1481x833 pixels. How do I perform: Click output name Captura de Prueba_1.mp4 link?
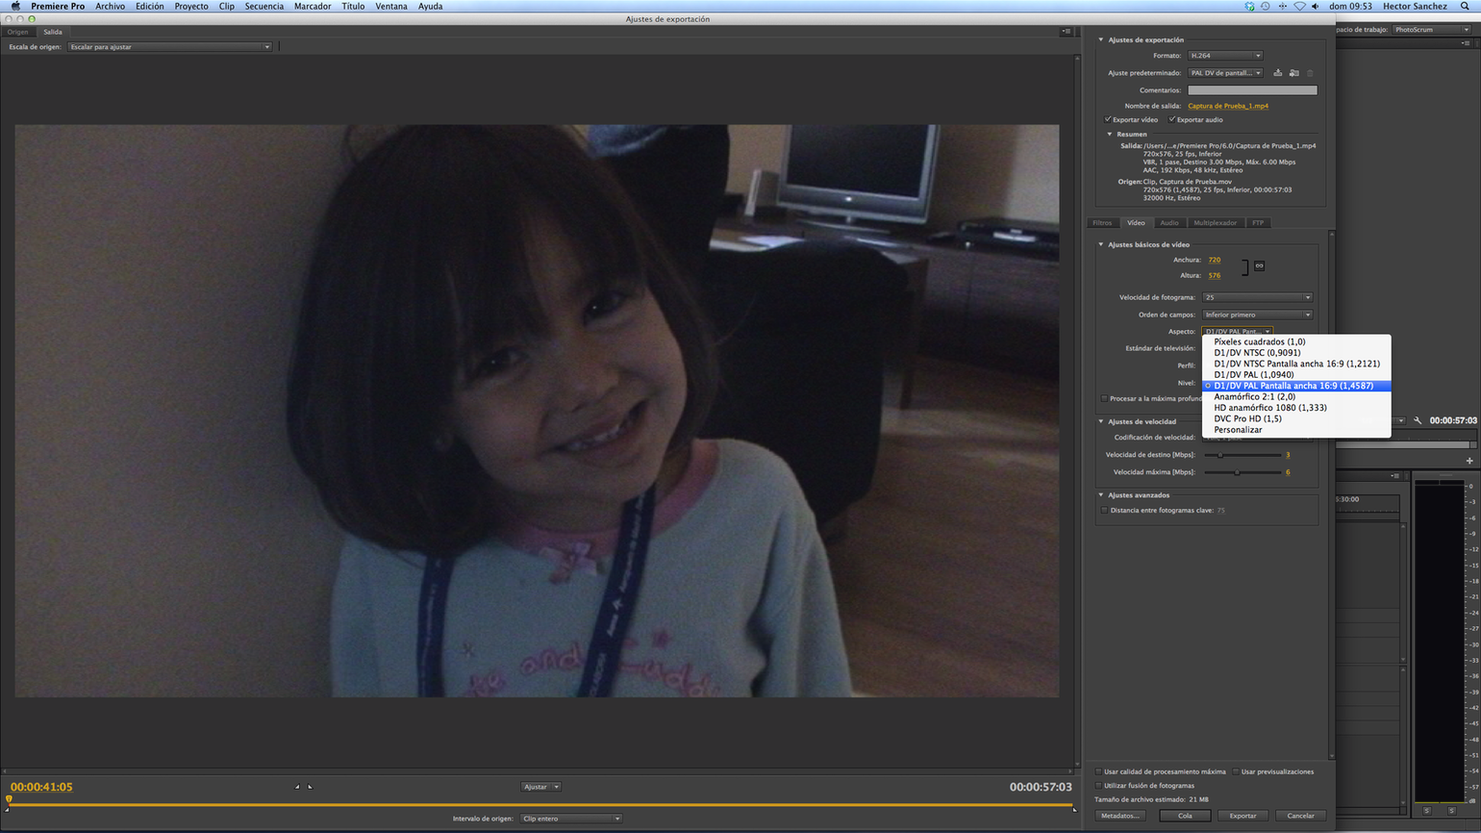point(1228,106)
